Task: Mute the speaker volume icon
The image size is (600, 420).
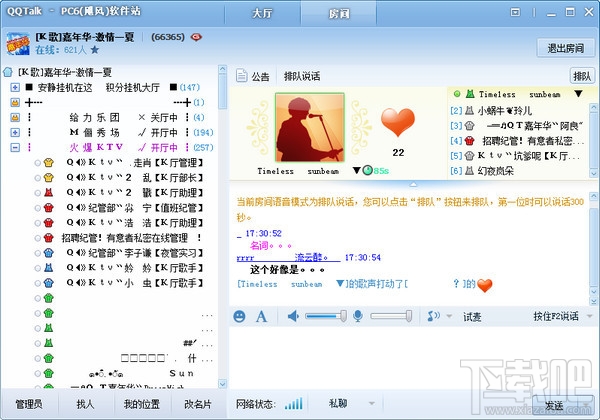Action: pos(293,316)
